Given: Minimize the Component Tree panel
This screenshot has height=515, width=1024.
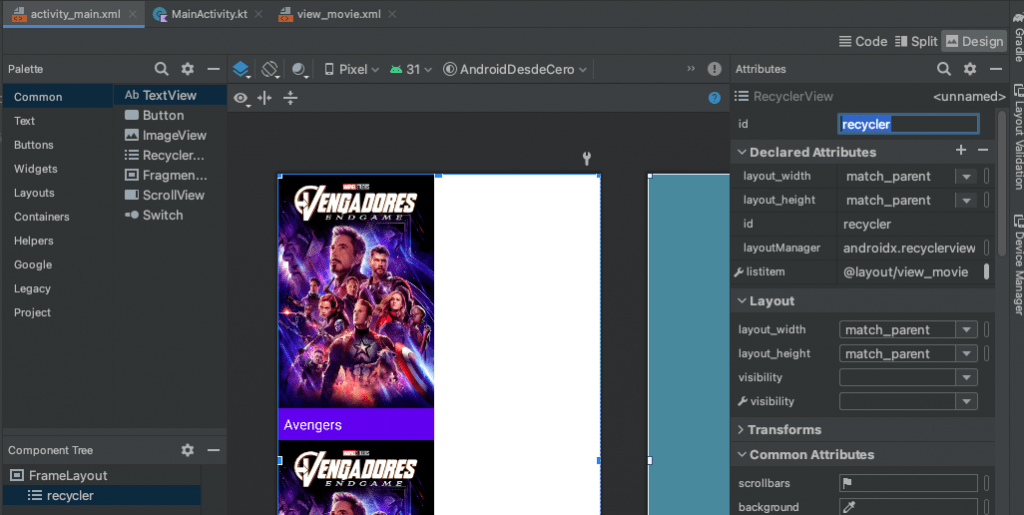Looking at the screenshot, I should (213, 450).
